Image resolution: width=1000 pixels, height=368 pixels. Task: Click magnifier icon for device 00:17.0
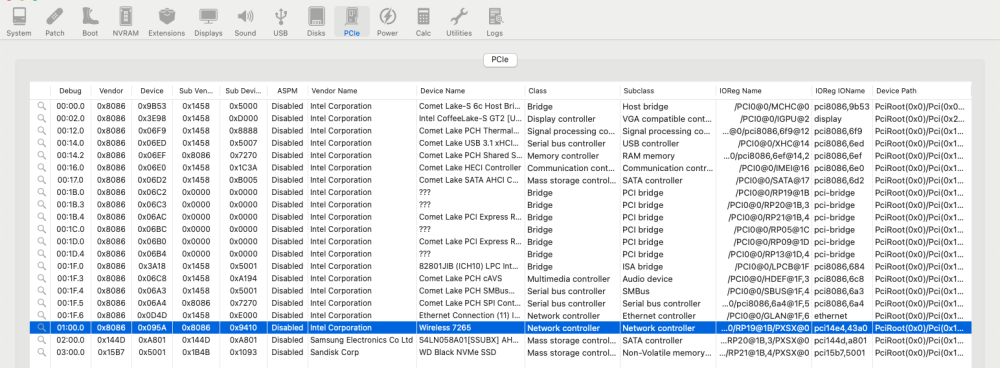point(41,180)
